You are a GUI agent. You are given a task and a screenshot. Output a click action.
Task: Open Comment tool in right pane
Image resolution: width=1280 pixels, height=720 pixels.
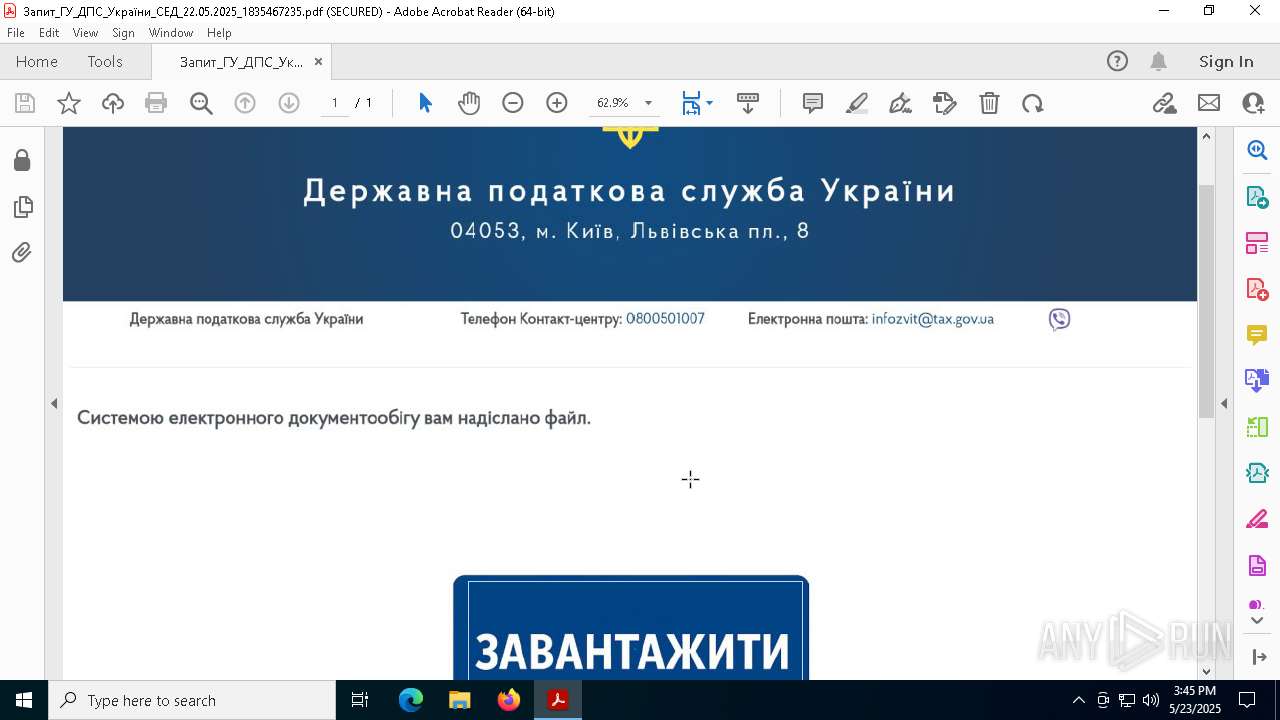(1257, 334)
